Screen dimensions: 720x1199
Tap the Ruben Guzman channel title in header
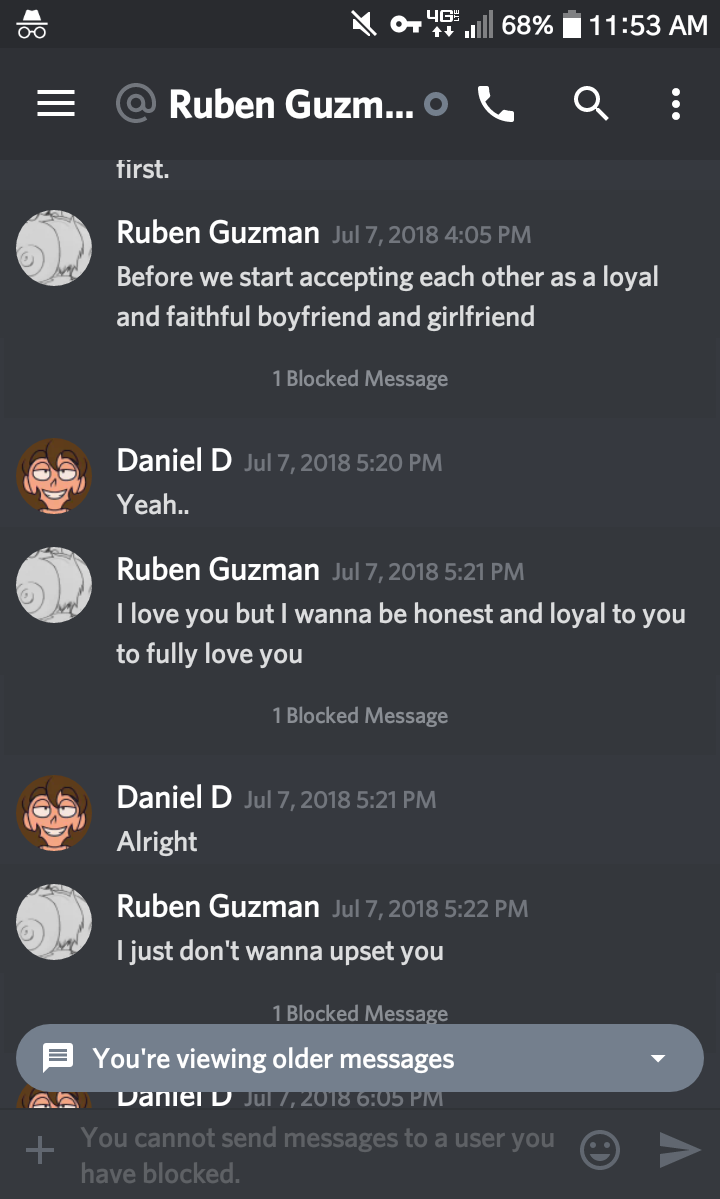pyautogui.click(x=290, y=103)
